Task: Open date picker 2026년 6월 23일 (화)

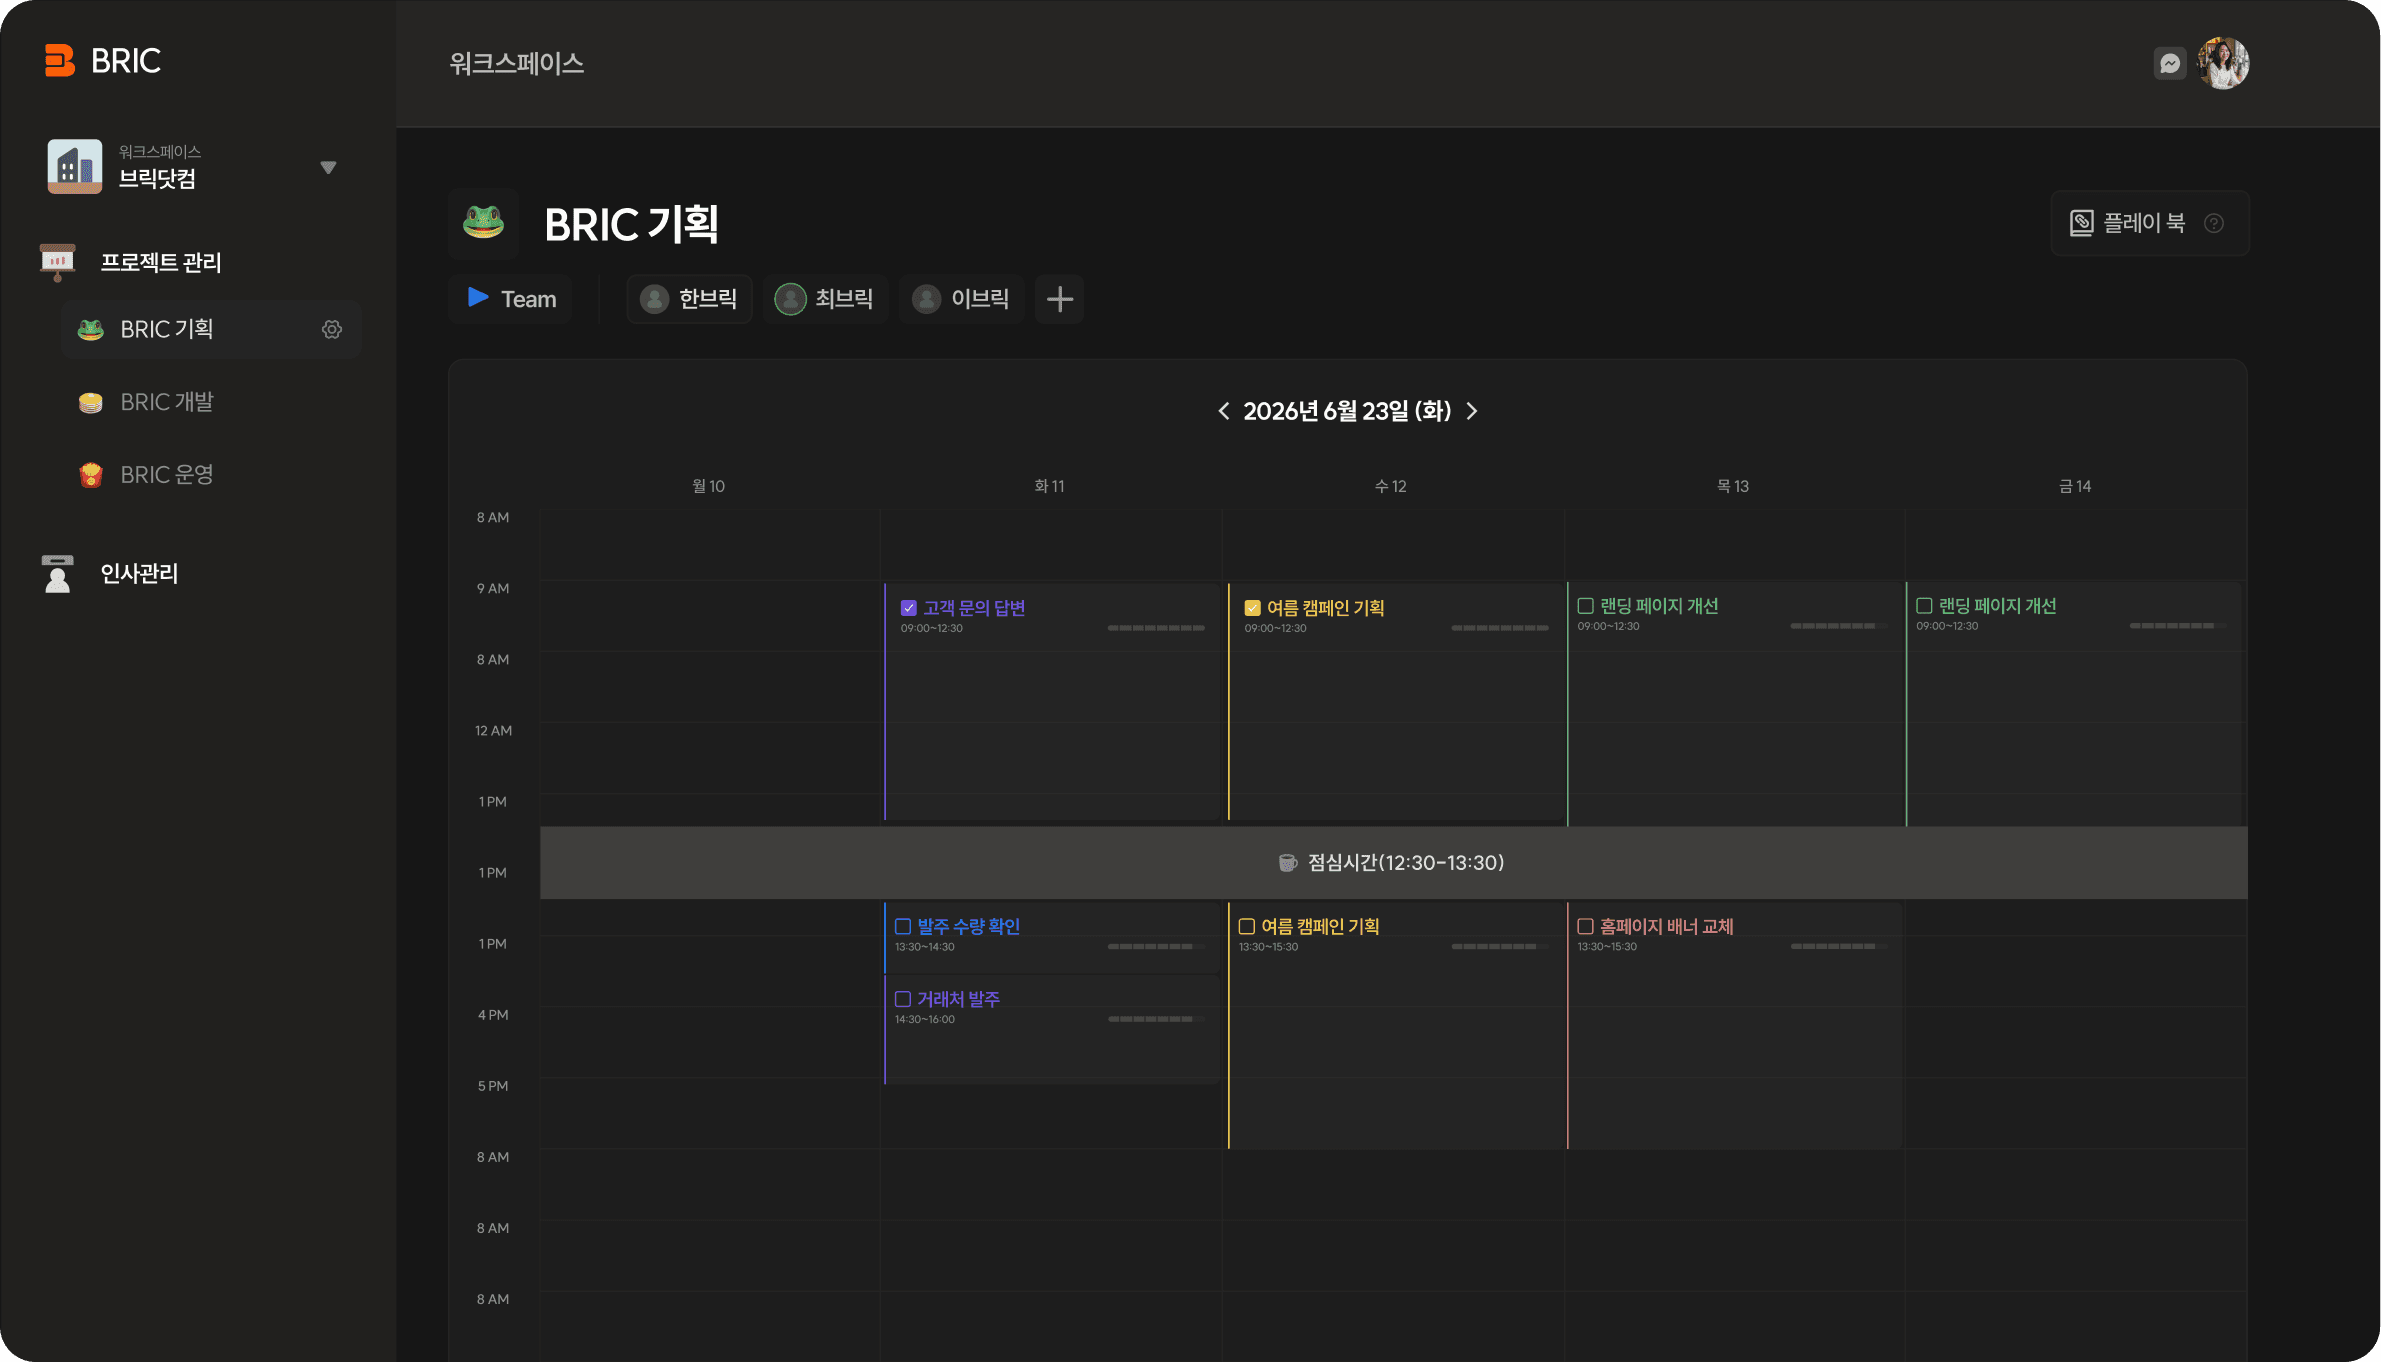Action: click(x=1347, y=411)
